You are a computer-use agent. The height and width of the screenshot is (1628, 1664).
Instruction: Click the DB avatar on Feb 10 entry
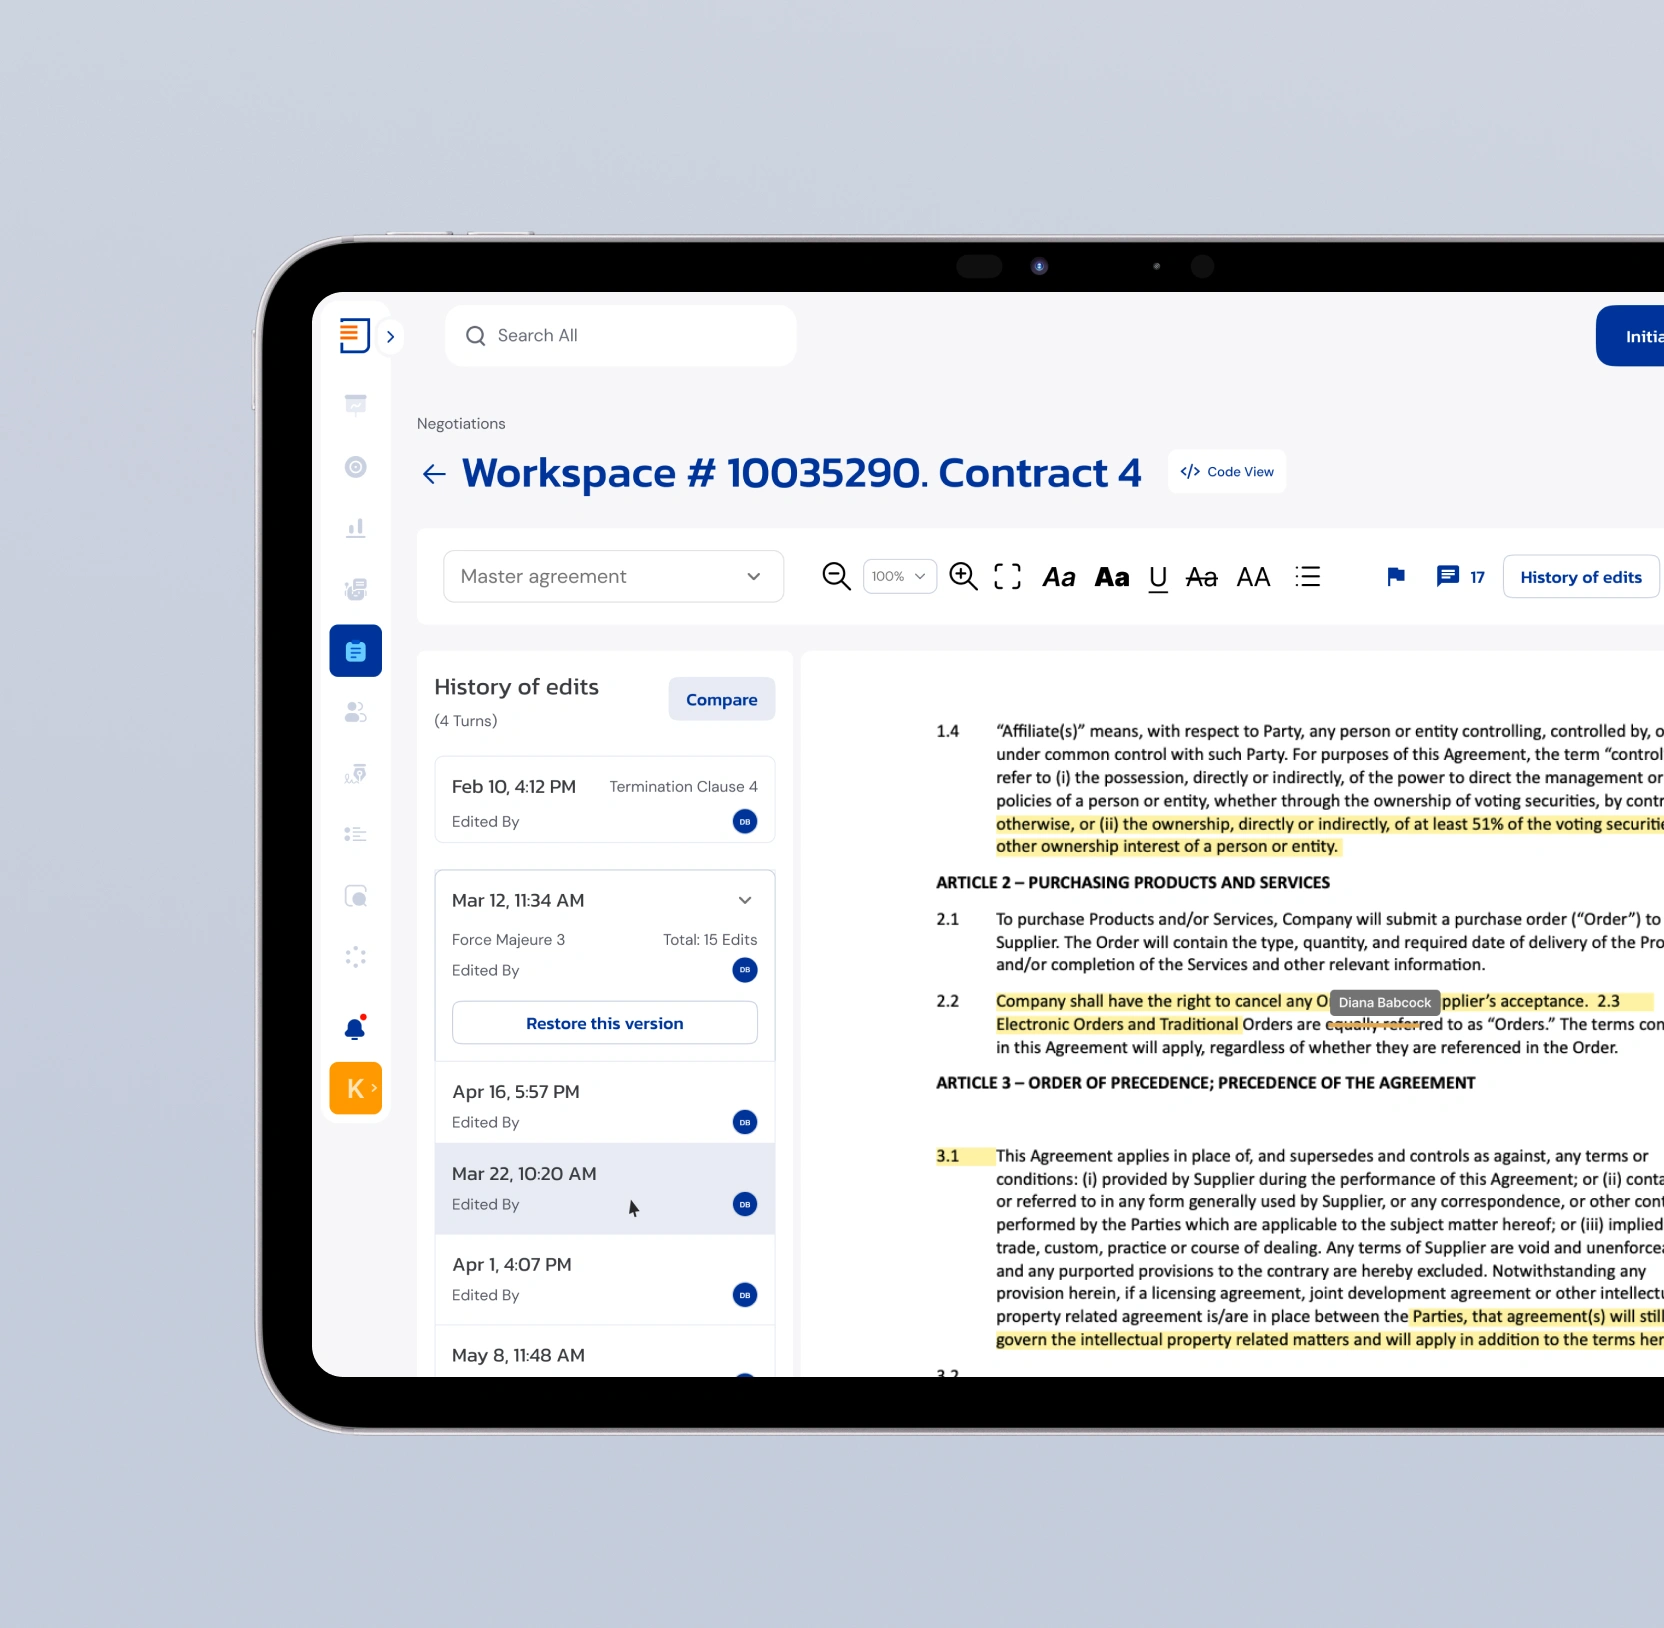(745, 822)
